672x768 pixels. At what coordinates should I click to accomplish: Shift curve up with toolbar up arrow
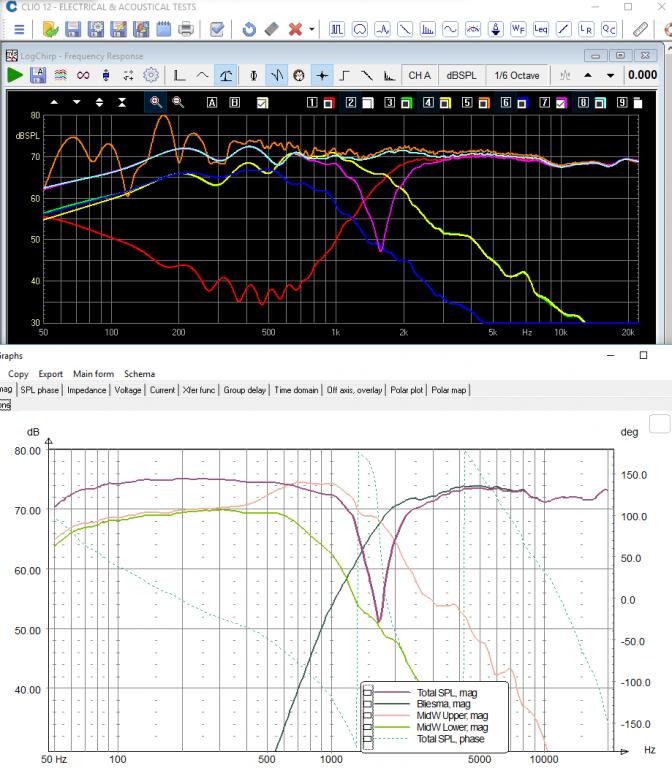click(x=588, y=75)
